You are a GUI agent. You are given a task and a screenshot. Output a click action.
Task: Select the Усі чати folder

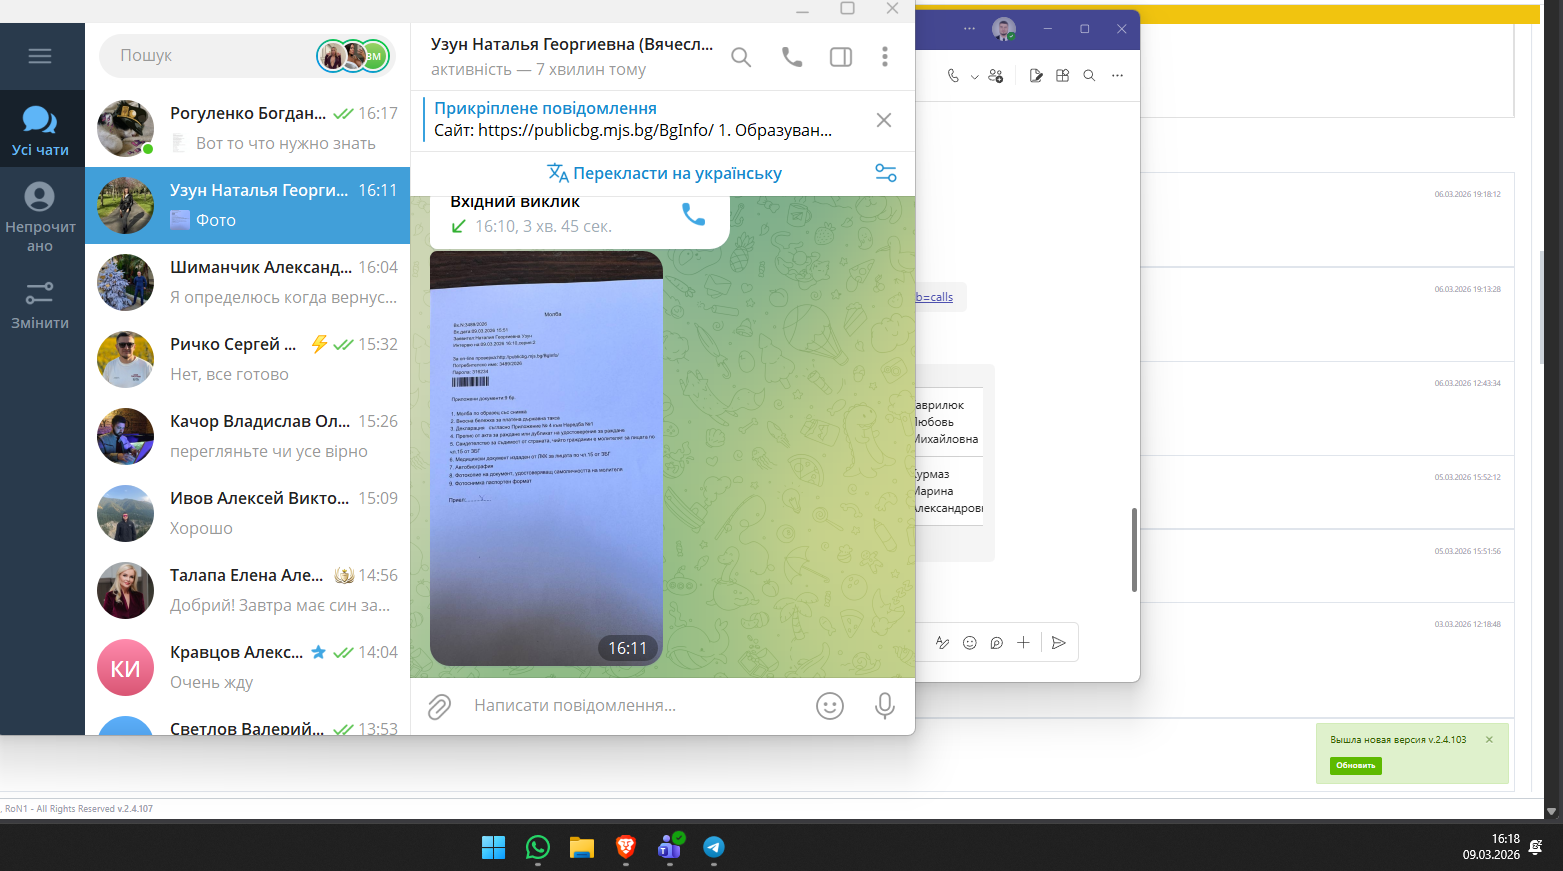40,131
